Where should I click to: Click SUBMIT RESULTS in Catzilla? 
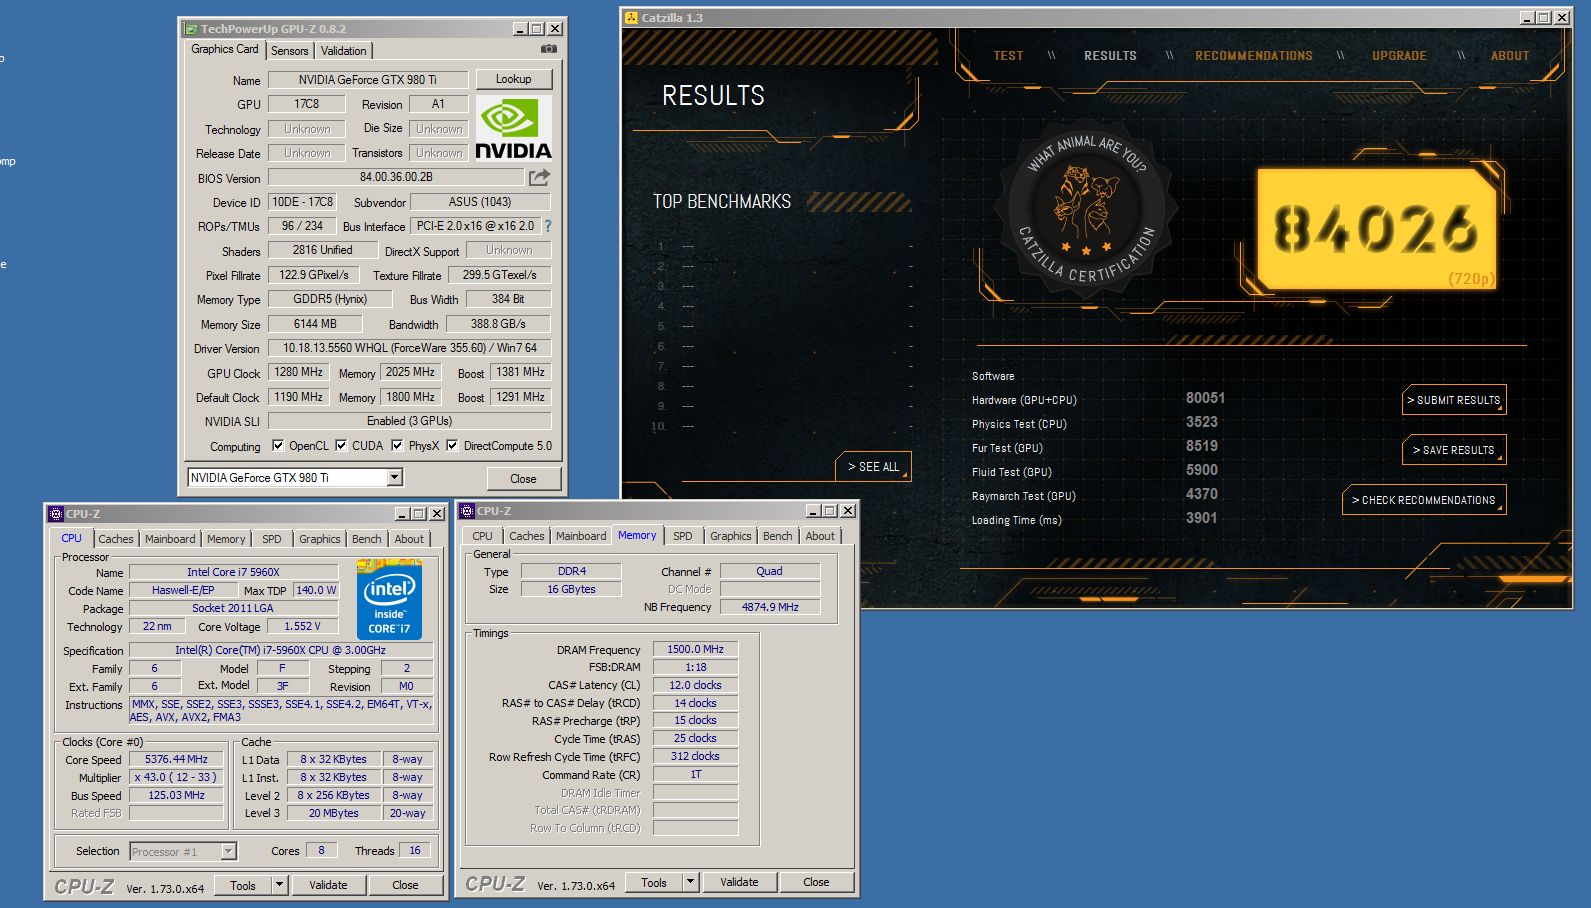1454,400
